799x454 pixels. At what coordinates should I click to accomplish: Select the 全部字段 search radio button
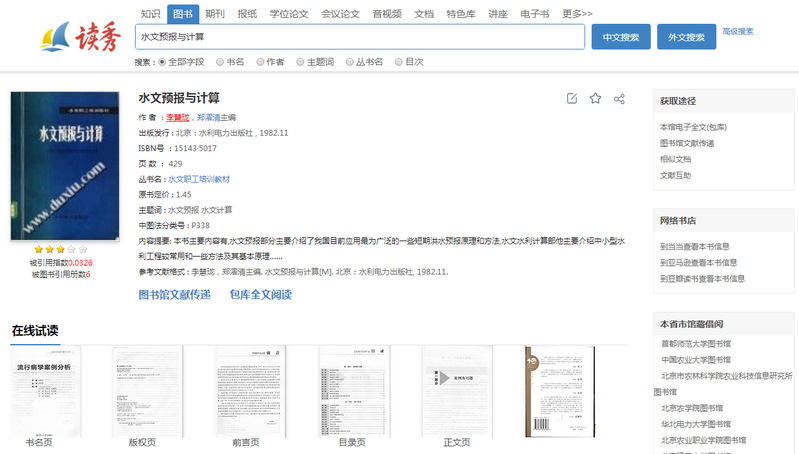tap(163, 62)
